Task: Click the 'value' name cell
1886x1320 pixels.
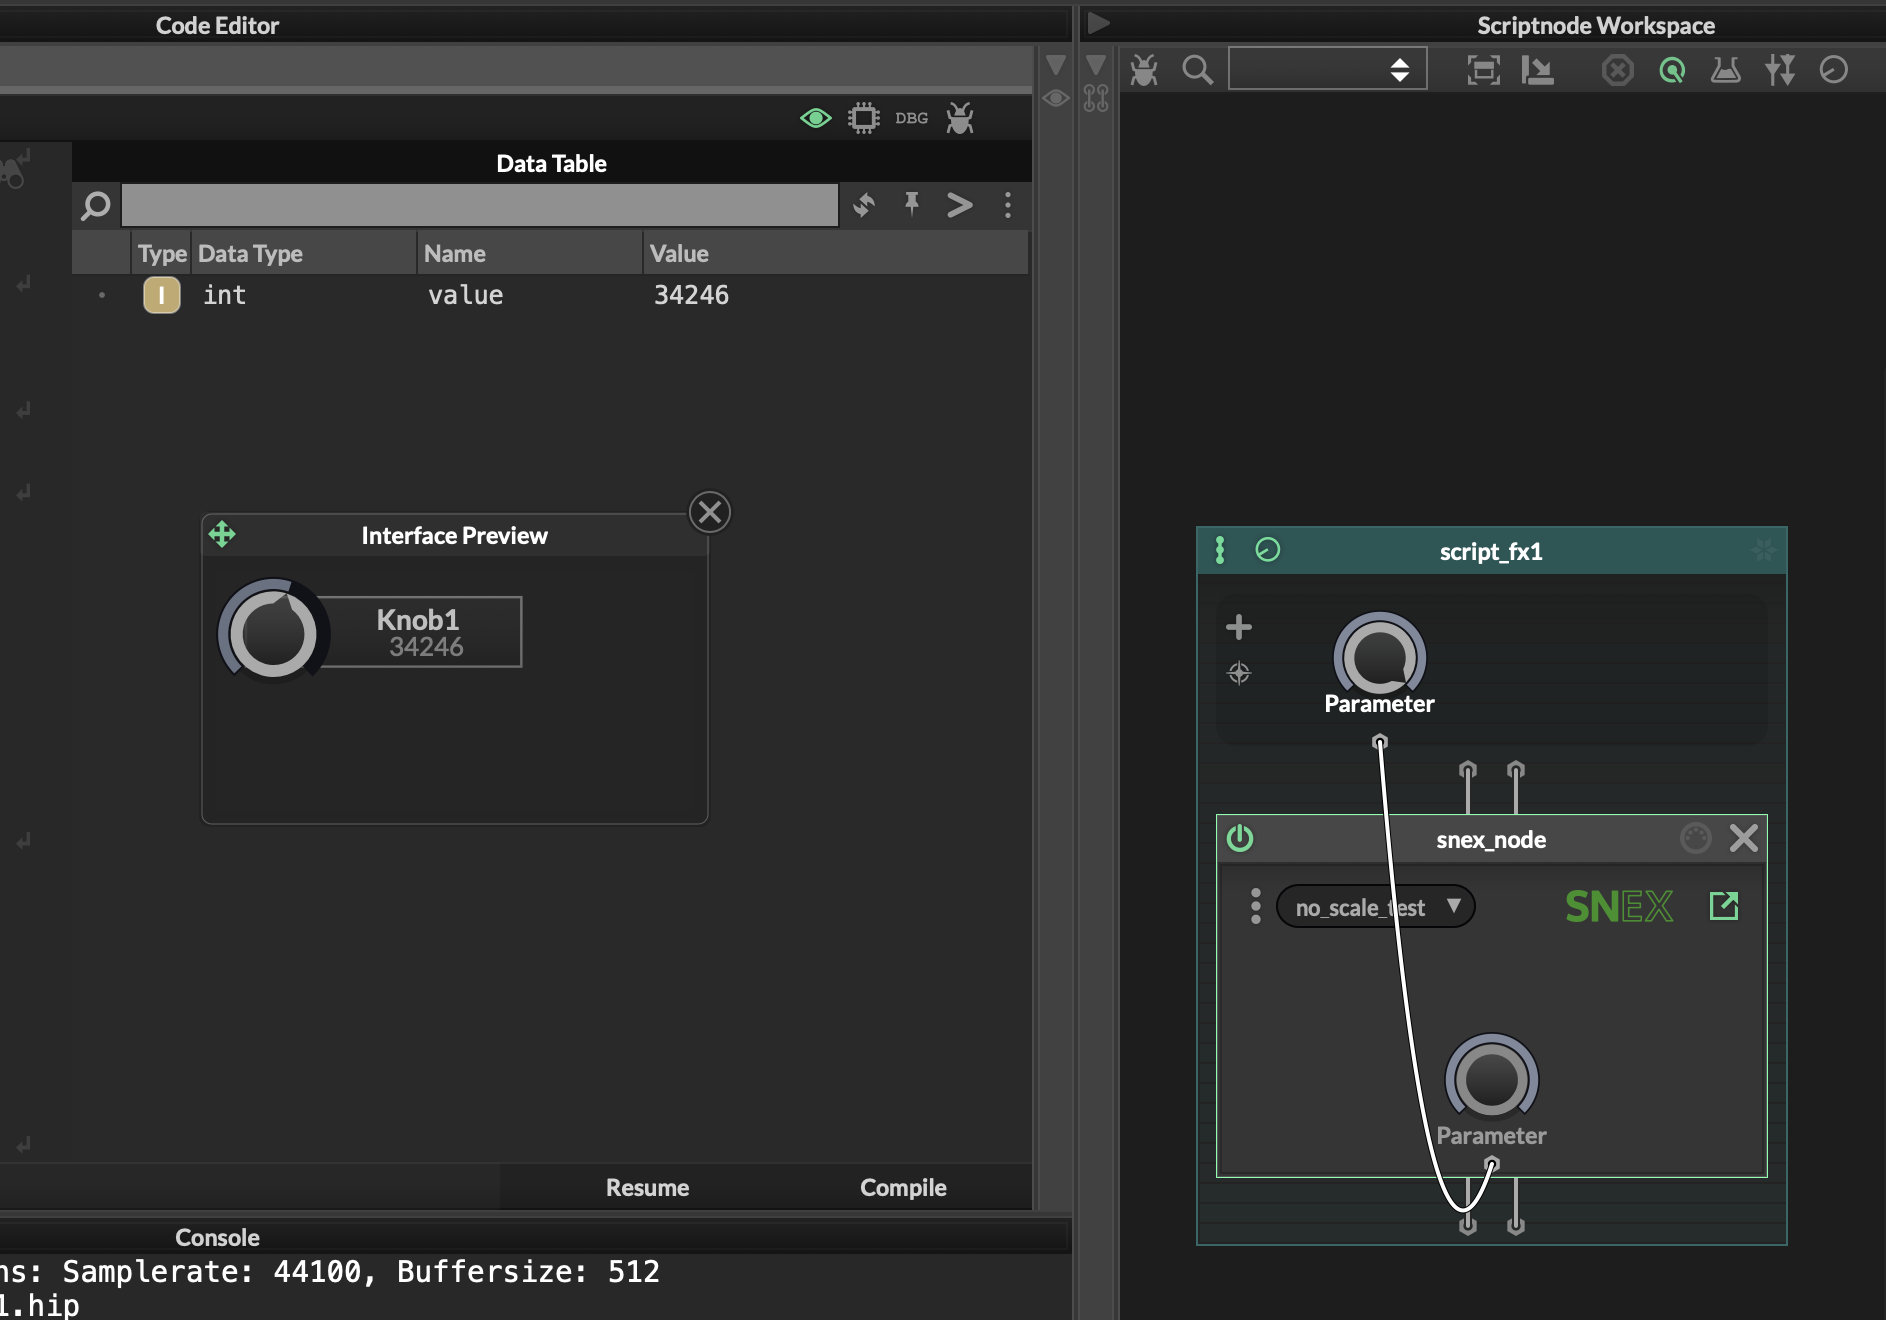Action: click(x=466, y=295)
